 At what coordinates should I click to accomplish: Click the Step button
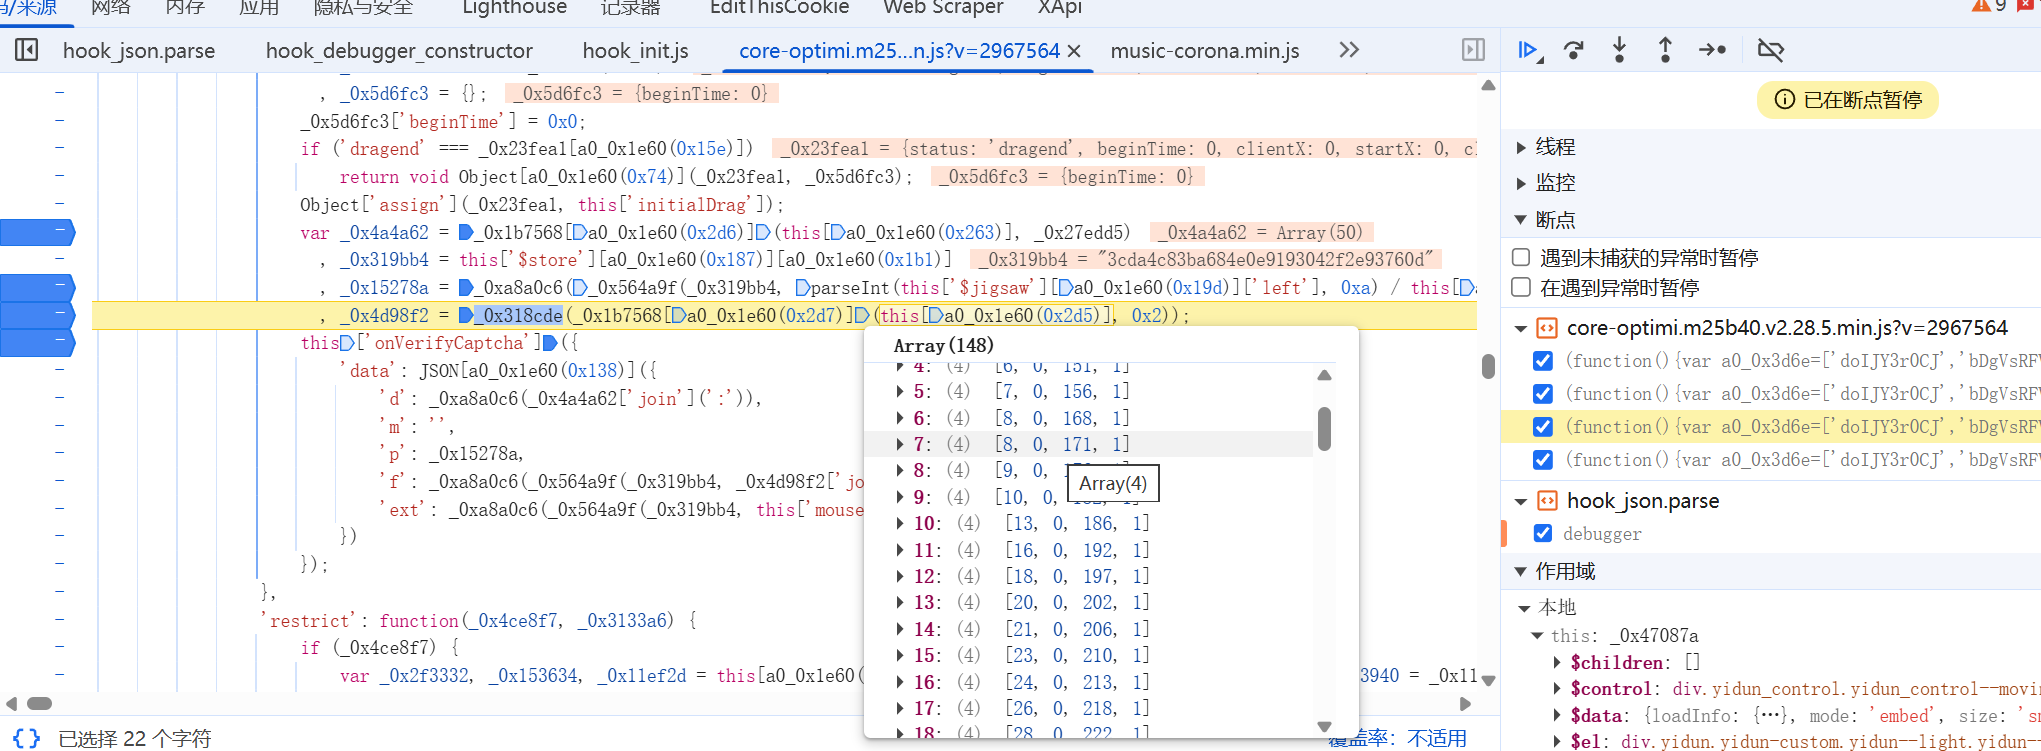pos(1712,50)
